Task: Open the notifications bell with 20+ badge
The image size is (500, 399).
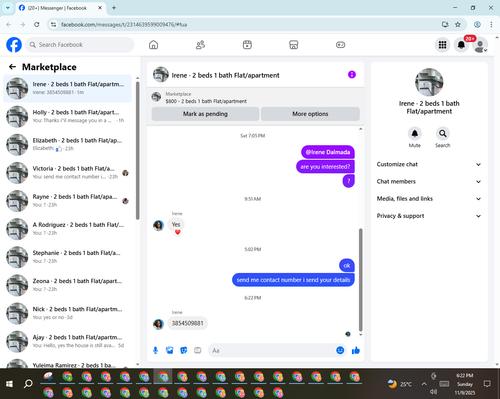Action: click(461, 45)
